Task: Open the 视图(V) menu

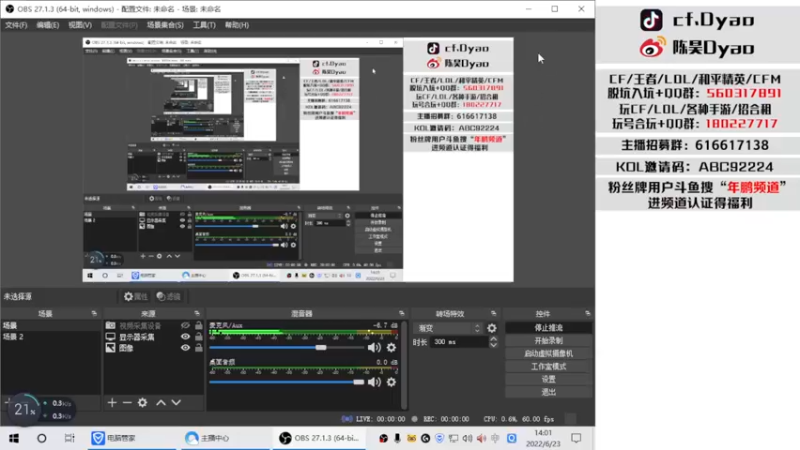Action: coord(80,25)
